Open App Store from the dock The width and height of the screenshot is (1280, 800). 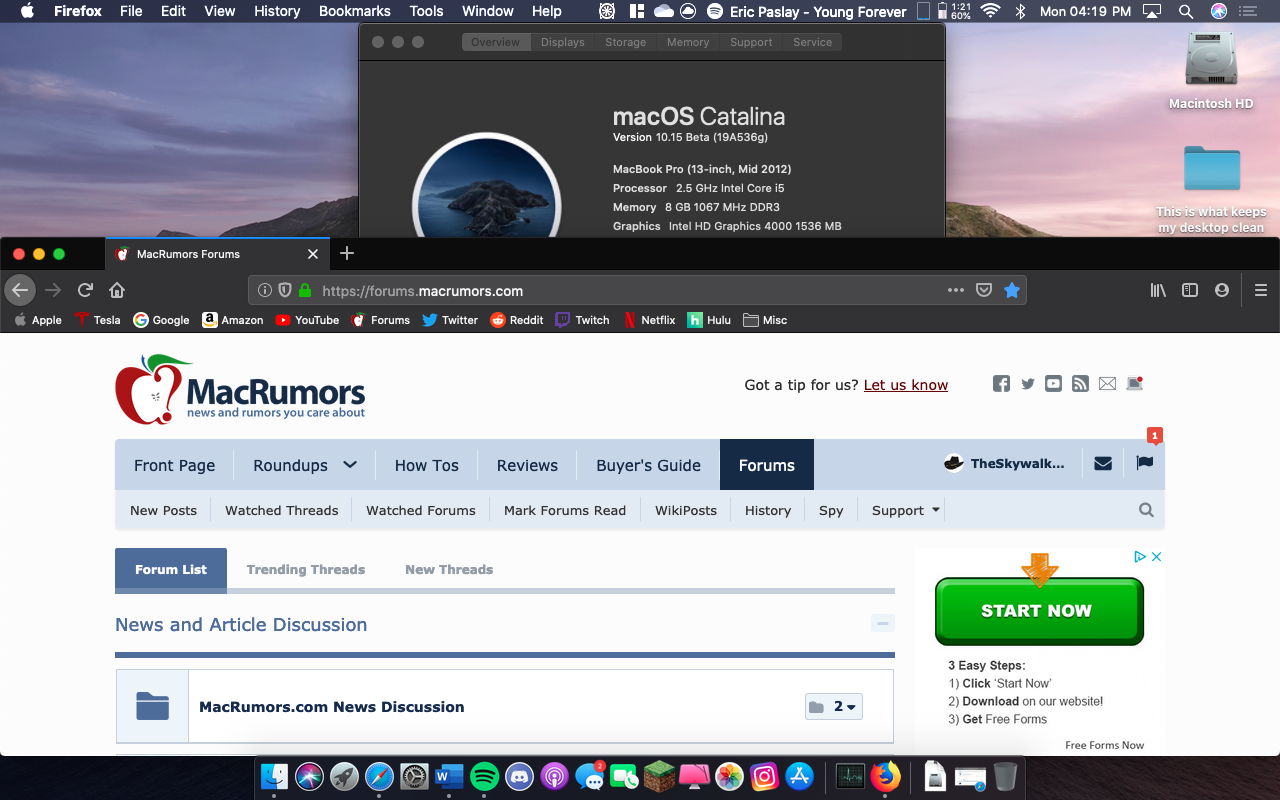(x=799, y=776)
